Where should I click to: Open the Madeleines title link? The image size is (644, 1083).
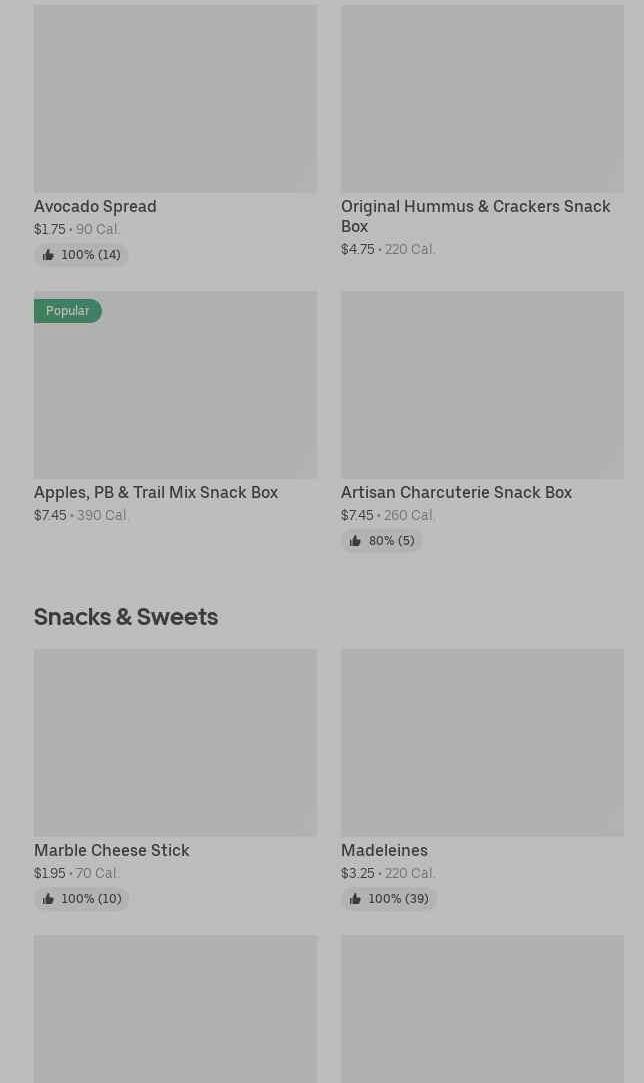pos(384,850)
